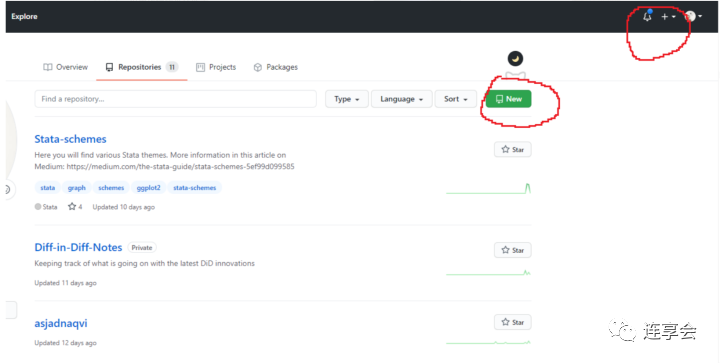
Task: Expand the Type filter dropdown
Action: [347, 99]
